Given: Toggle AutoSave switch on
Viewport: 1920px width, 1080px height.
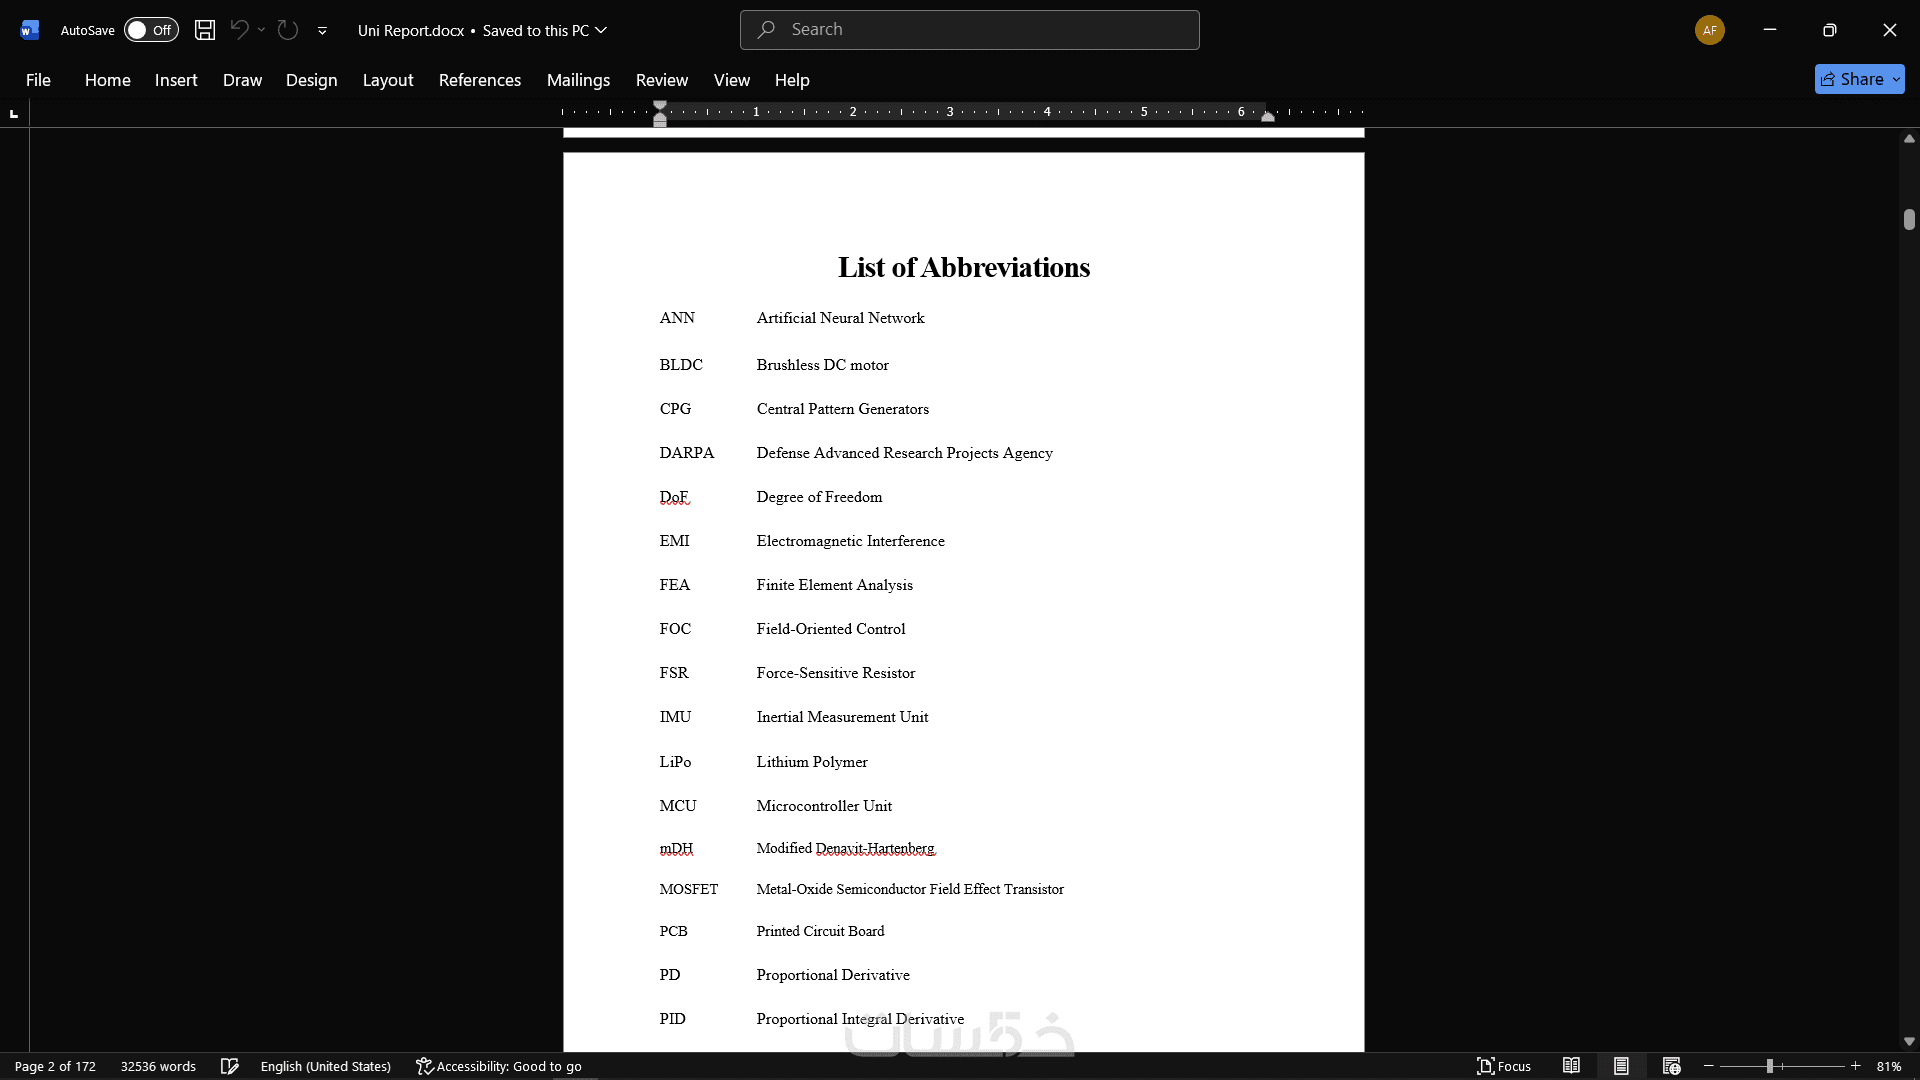Looking at the screenshot, I should point(151,30).
